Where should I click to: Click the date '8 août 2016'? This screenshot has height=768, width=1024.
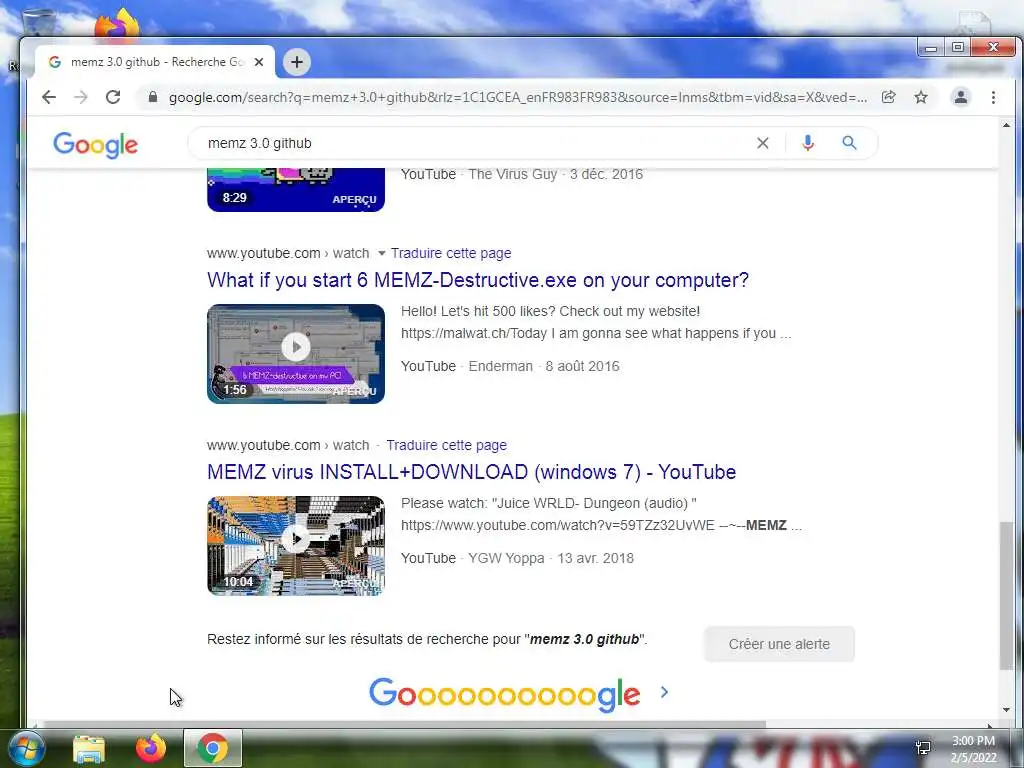pos(583,366)
